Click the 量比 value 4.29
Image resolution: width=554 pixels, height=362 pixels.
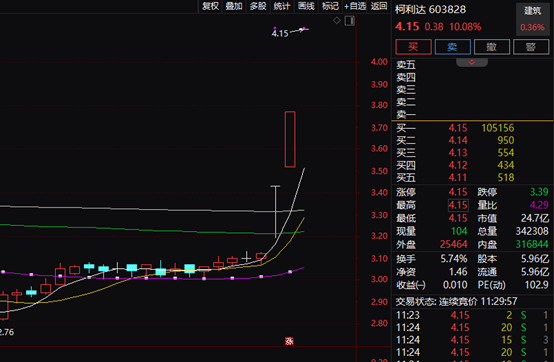pyautogui.click(x=539, y=205)
